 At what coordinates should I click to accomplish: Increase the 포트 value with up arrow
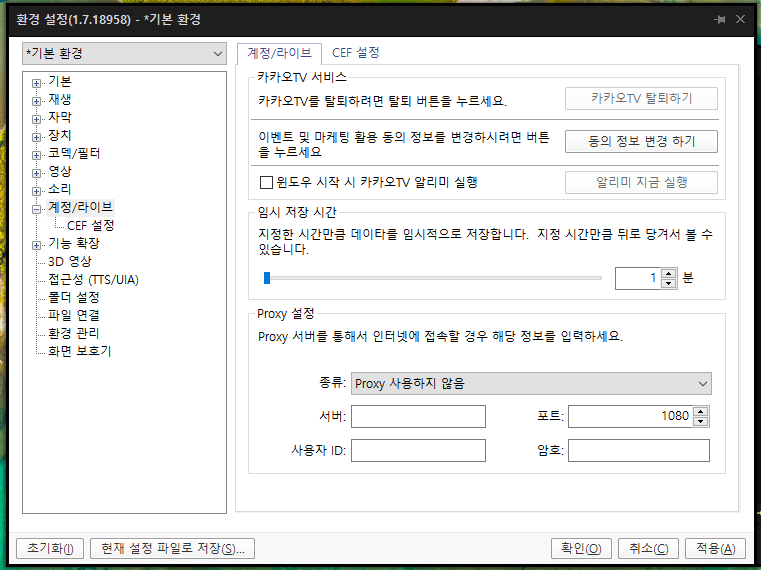point(700,412)
